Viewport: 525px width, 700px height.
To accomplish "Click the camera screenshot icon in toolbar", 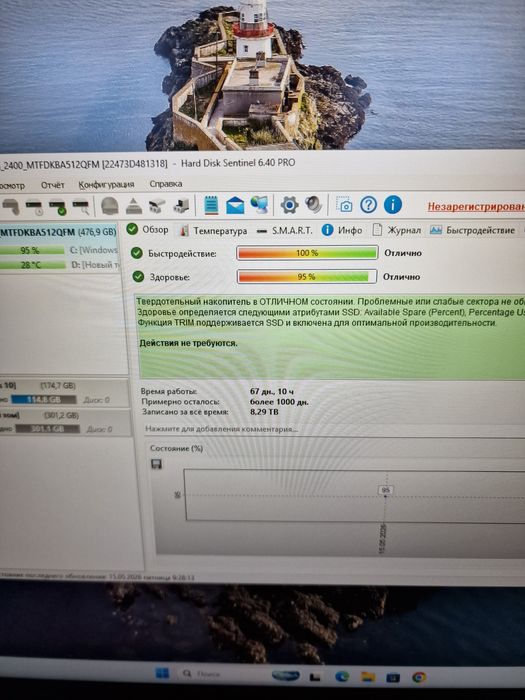I will pyautogui.click(x=344, y=205).
